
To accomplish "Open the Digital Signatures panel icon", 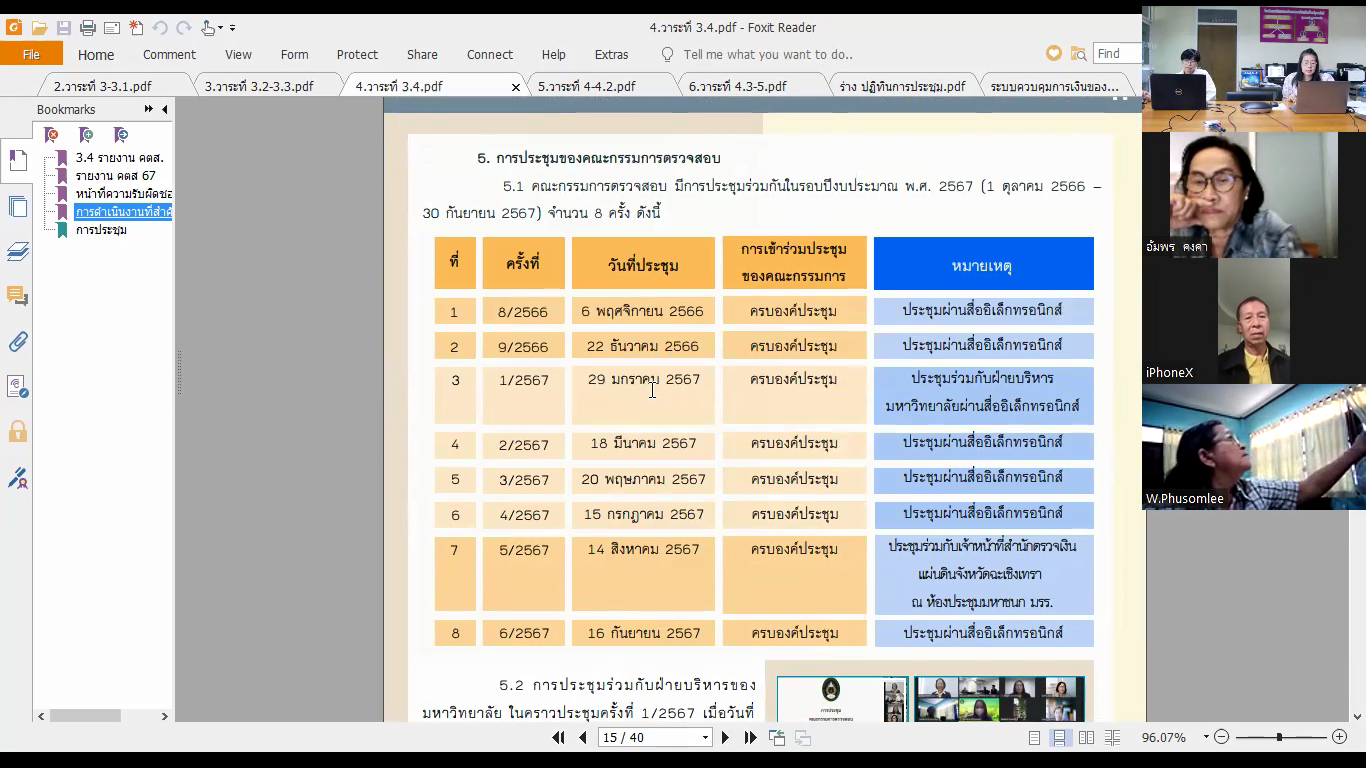I will pos(17,387).
